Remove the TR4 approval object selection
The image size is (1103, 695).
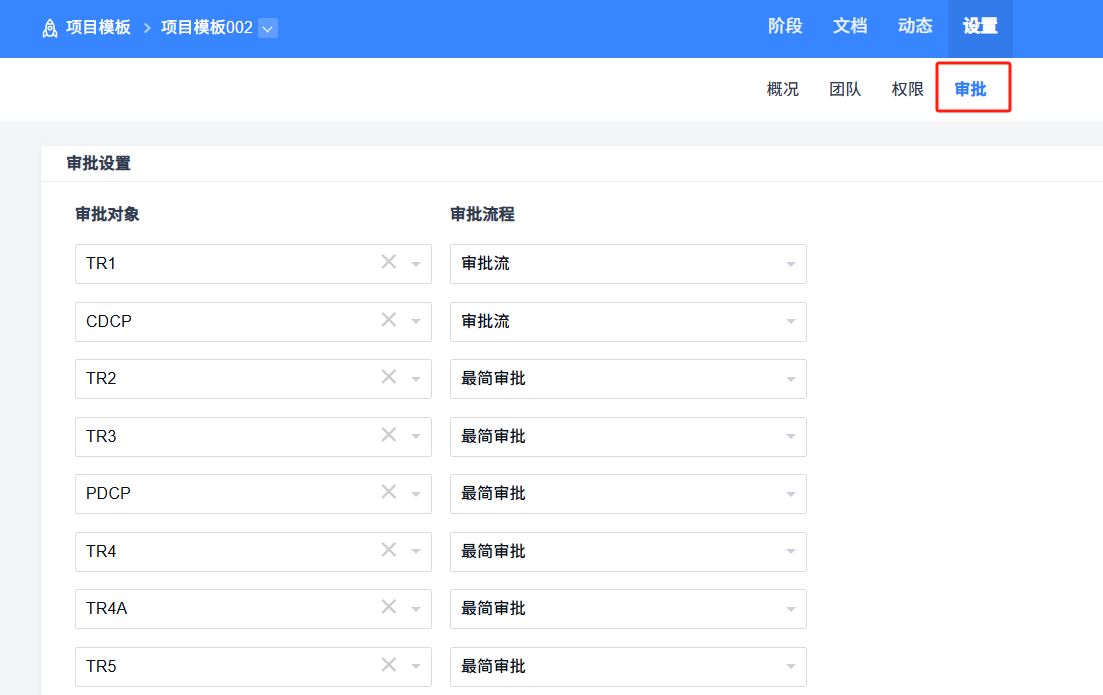coord(389,550)
